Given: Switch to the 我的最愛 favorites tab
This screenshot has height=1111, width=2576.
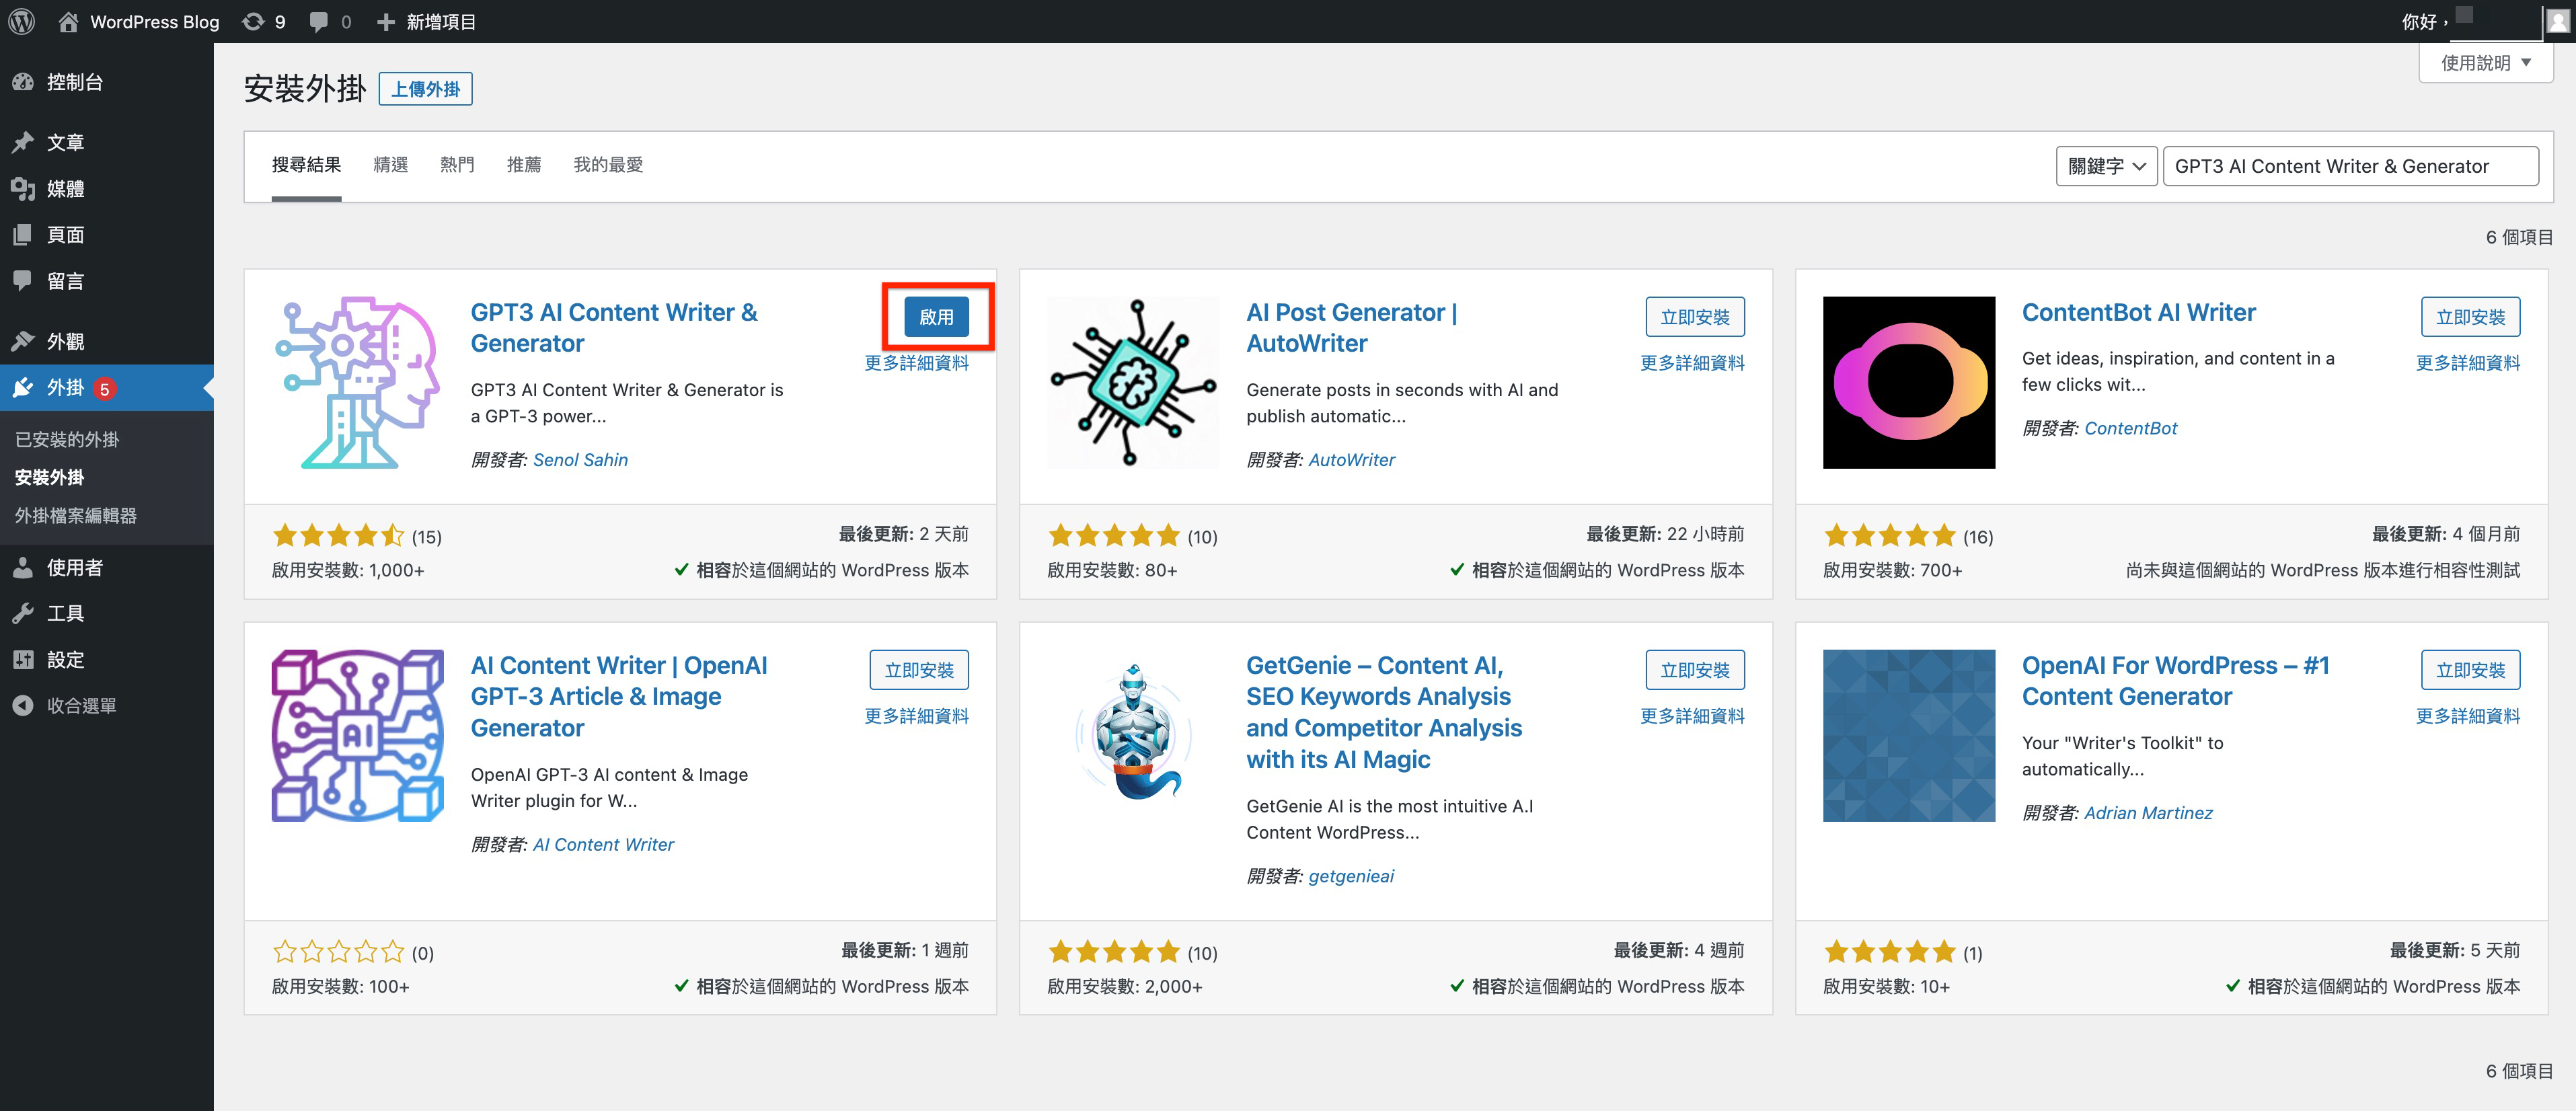Looking at the screenshot, I should (608, 165).
